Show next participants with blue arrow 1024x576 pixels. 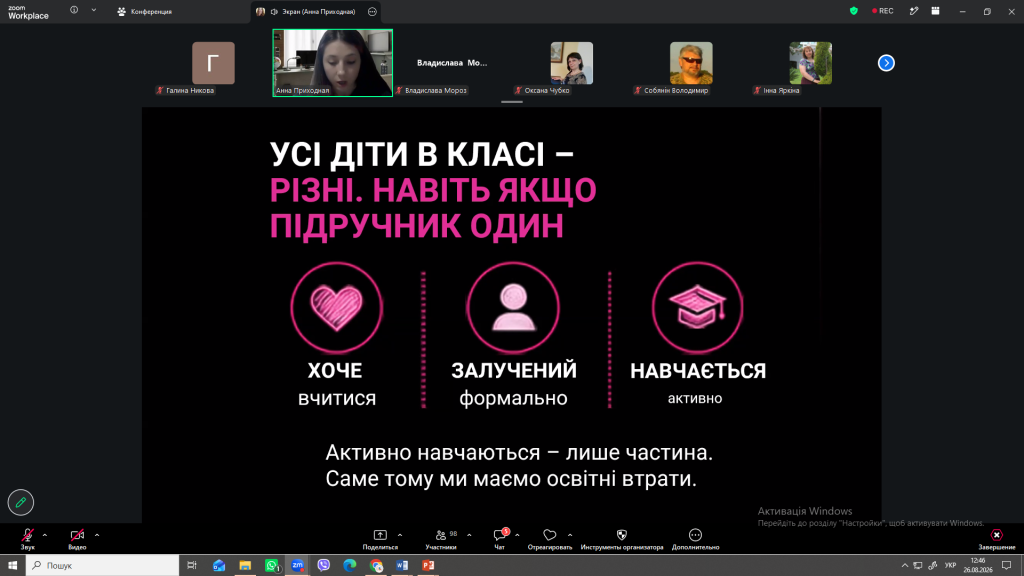[886, 63]
